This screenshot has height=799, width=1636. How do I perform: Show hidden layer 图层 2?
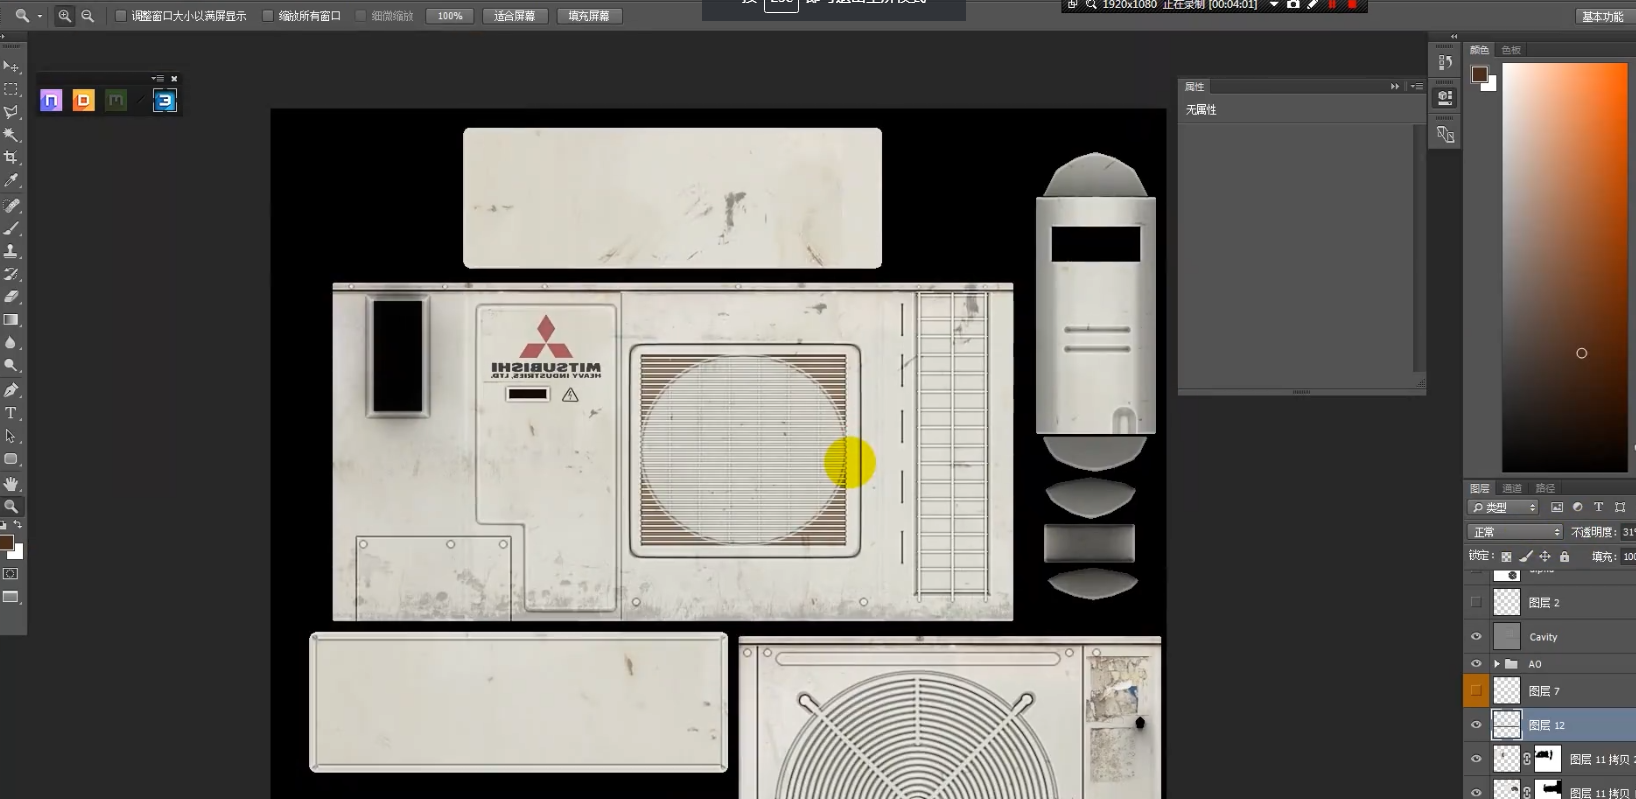click(1476, 602)
